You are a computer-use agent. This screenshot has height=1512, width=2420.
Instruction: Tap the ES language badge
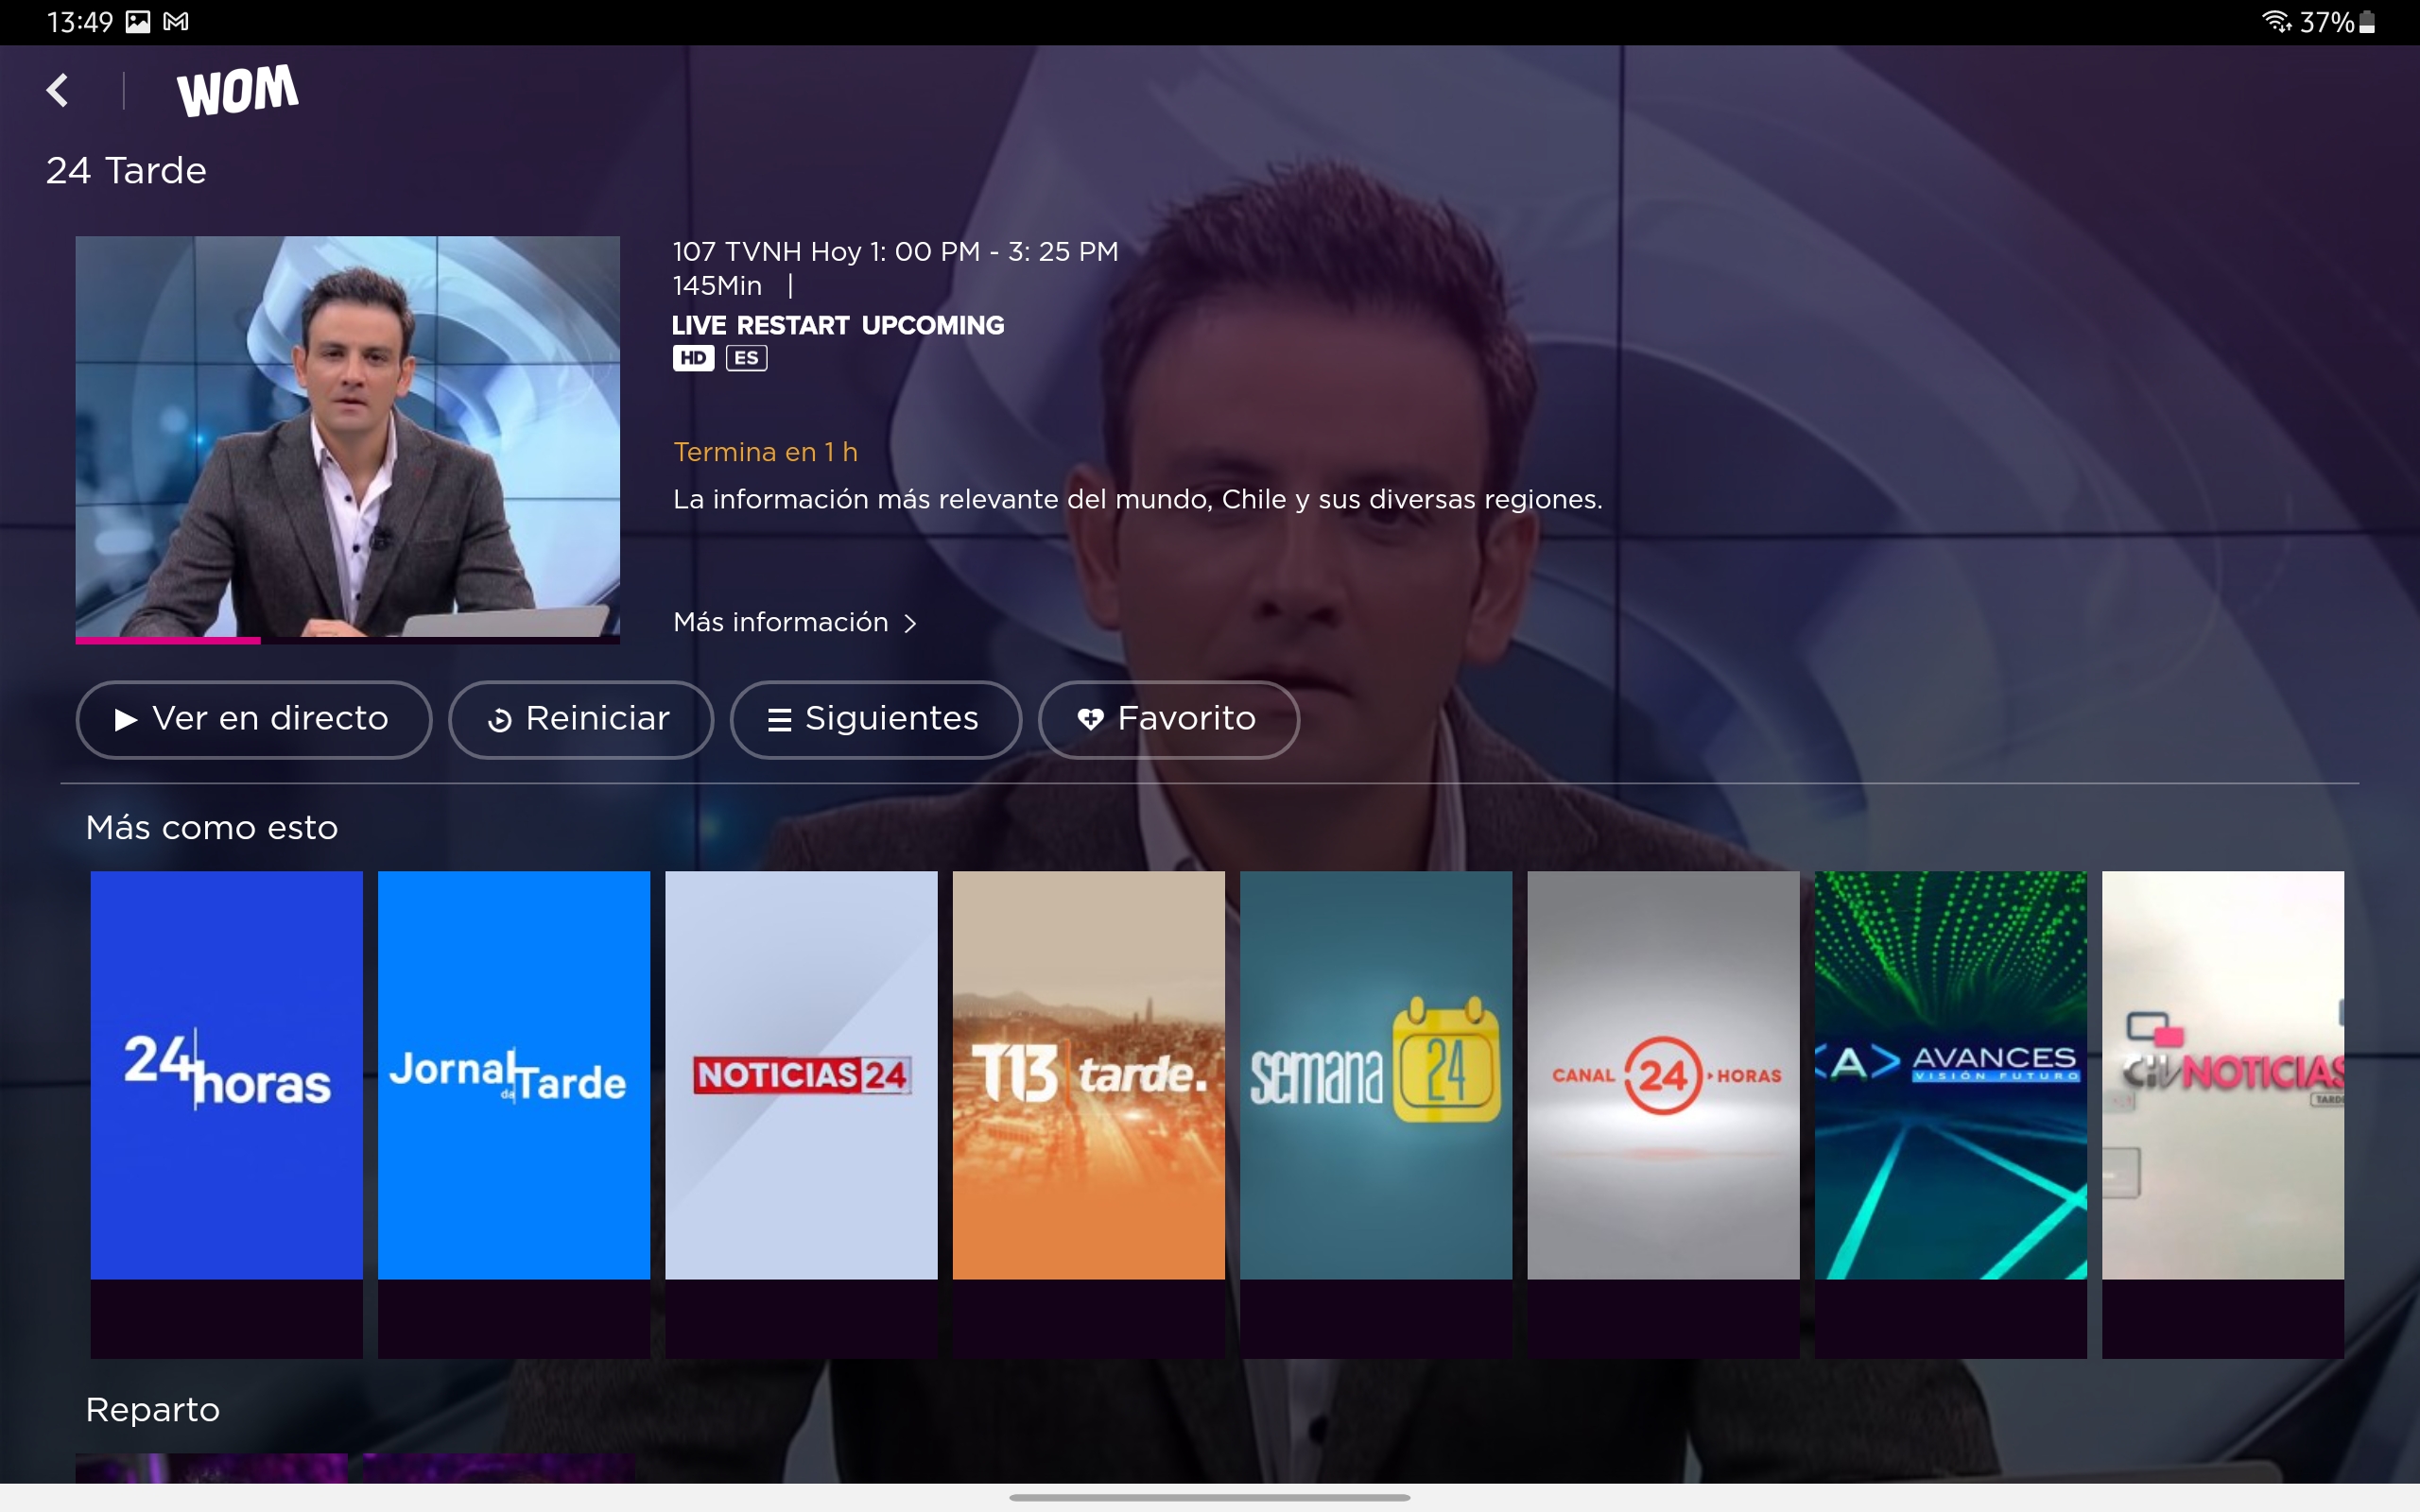tap(746, 358)
